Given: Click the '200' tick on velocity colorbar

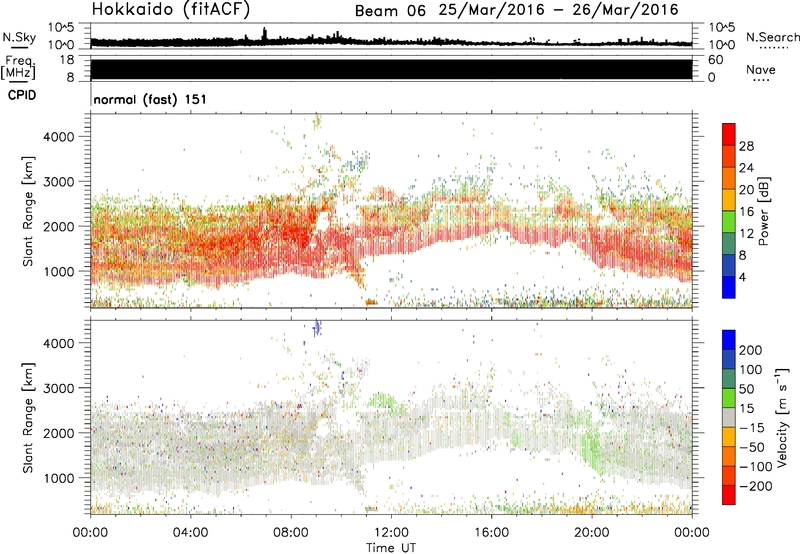Looking at the screenshot, I should pyautogui.click(x=751, y=350).
